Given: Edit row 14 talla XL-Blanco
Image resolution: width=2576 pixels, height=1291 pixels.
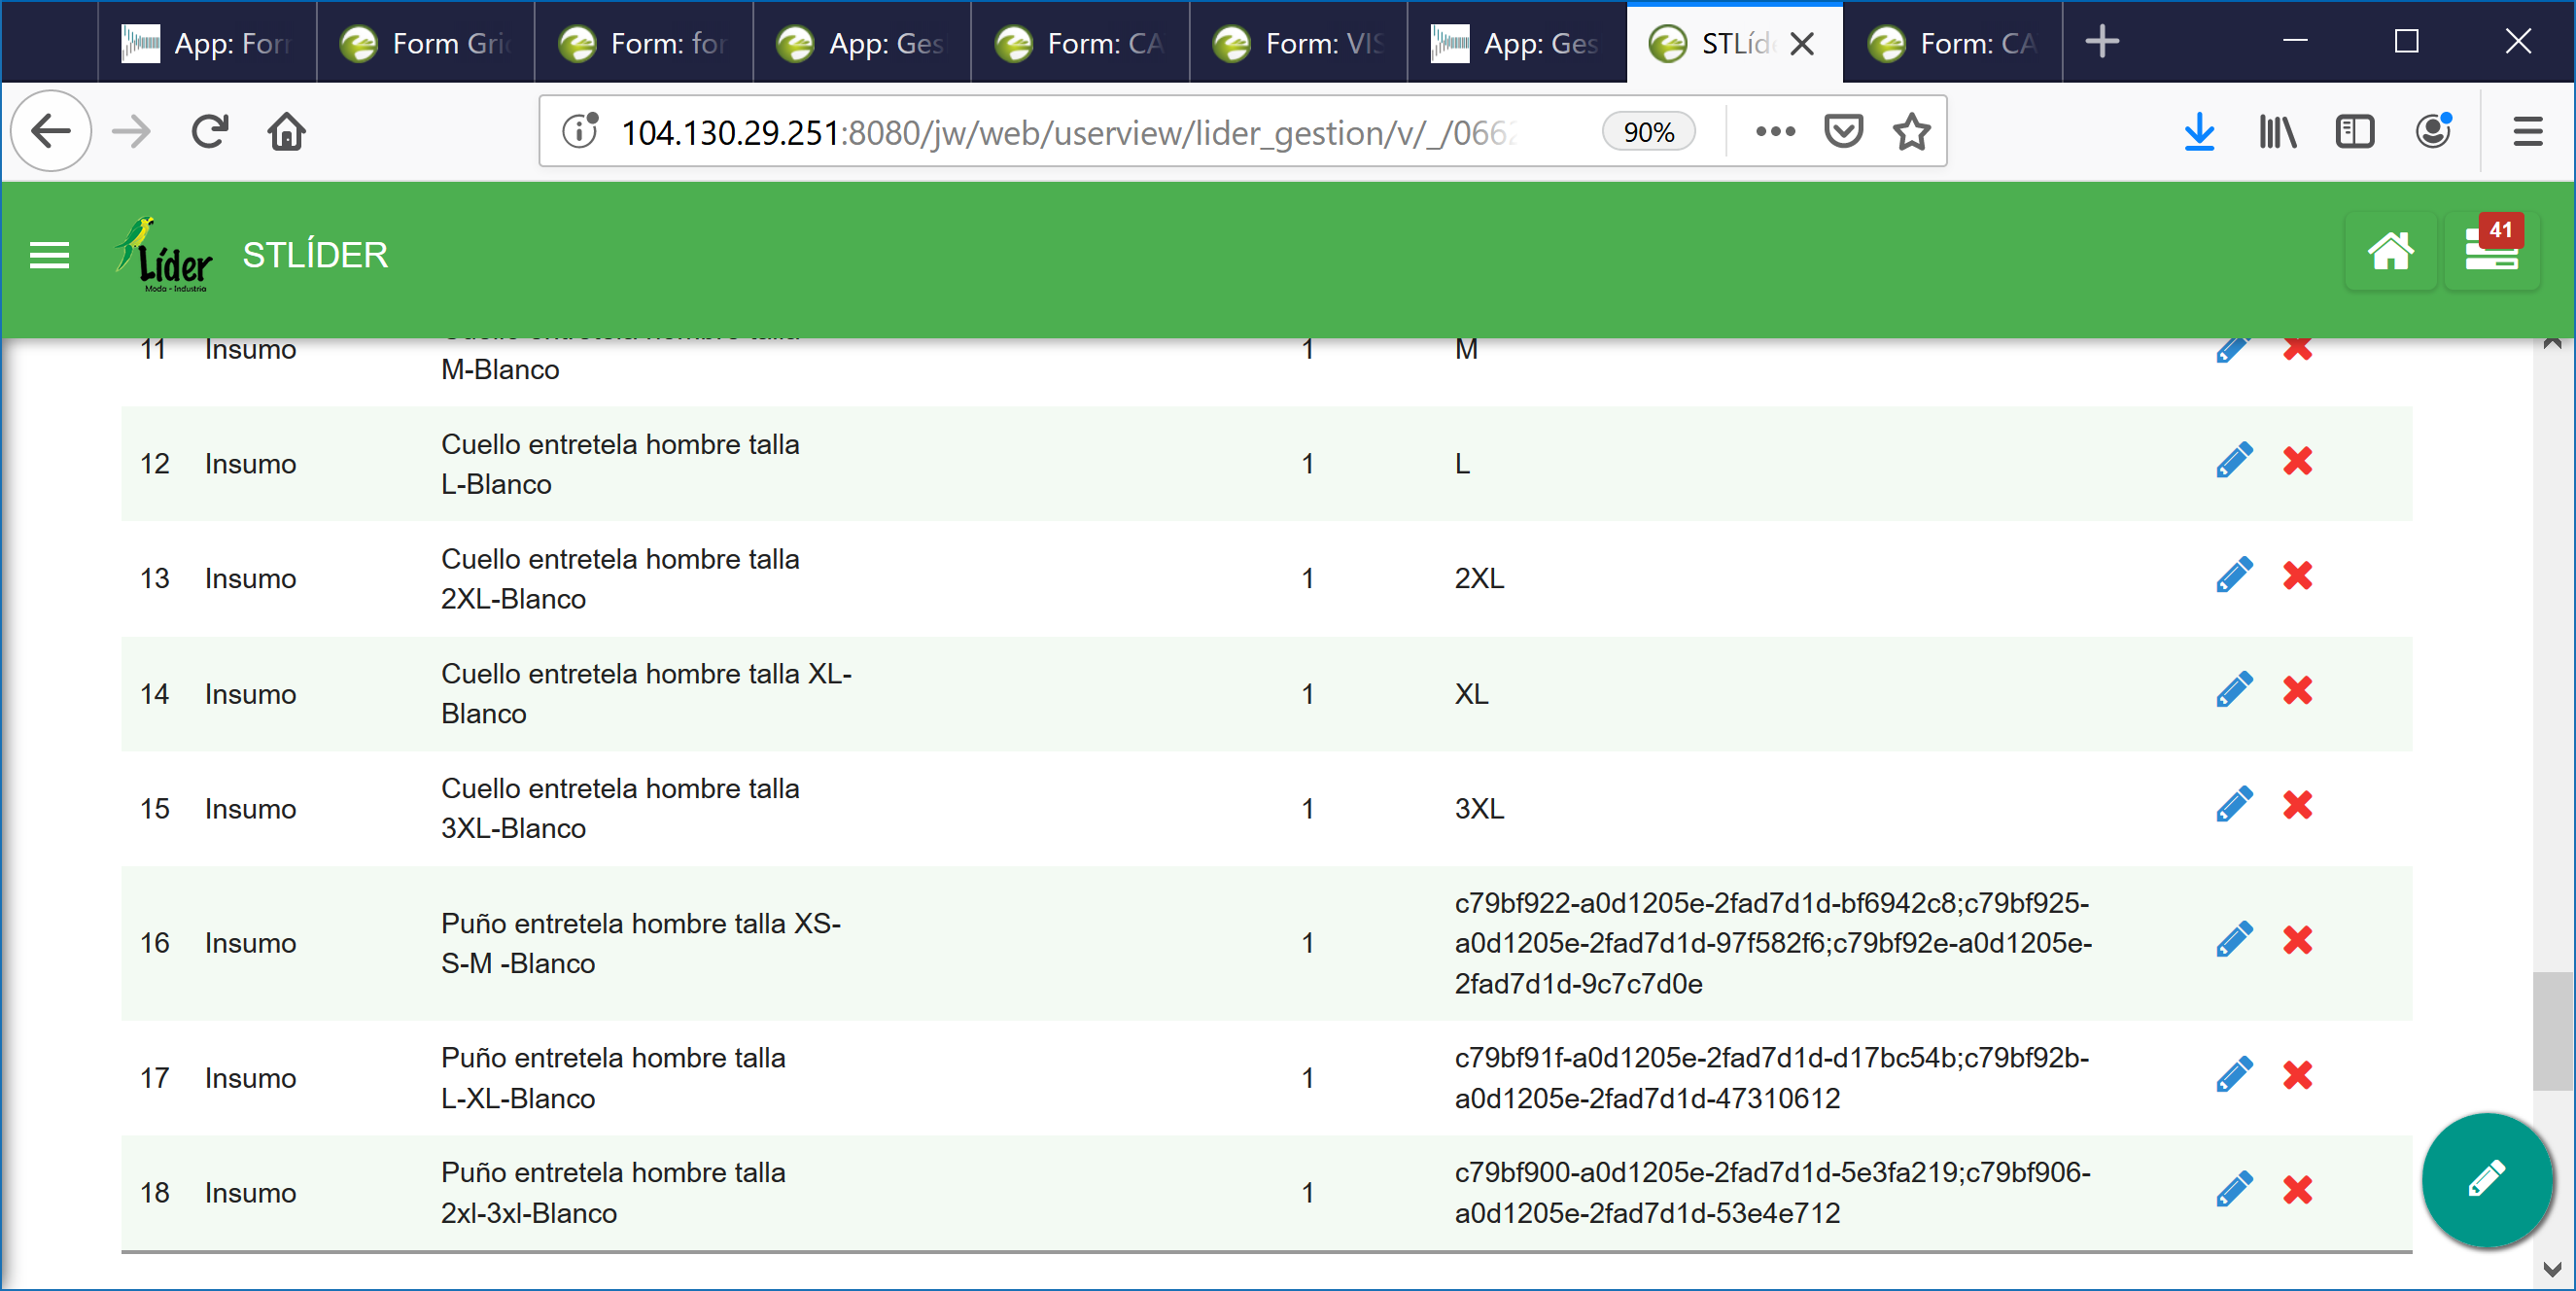Looking at the screenshot, I should pos(2233,690).
